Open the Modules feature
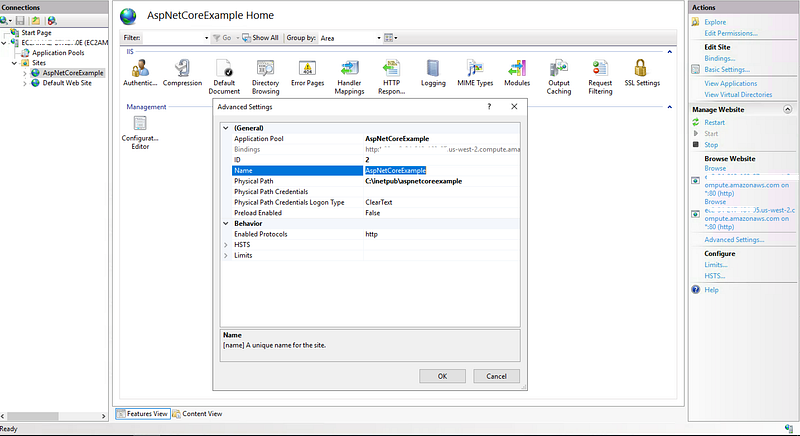The image size is (800, 436). [517, 72]
